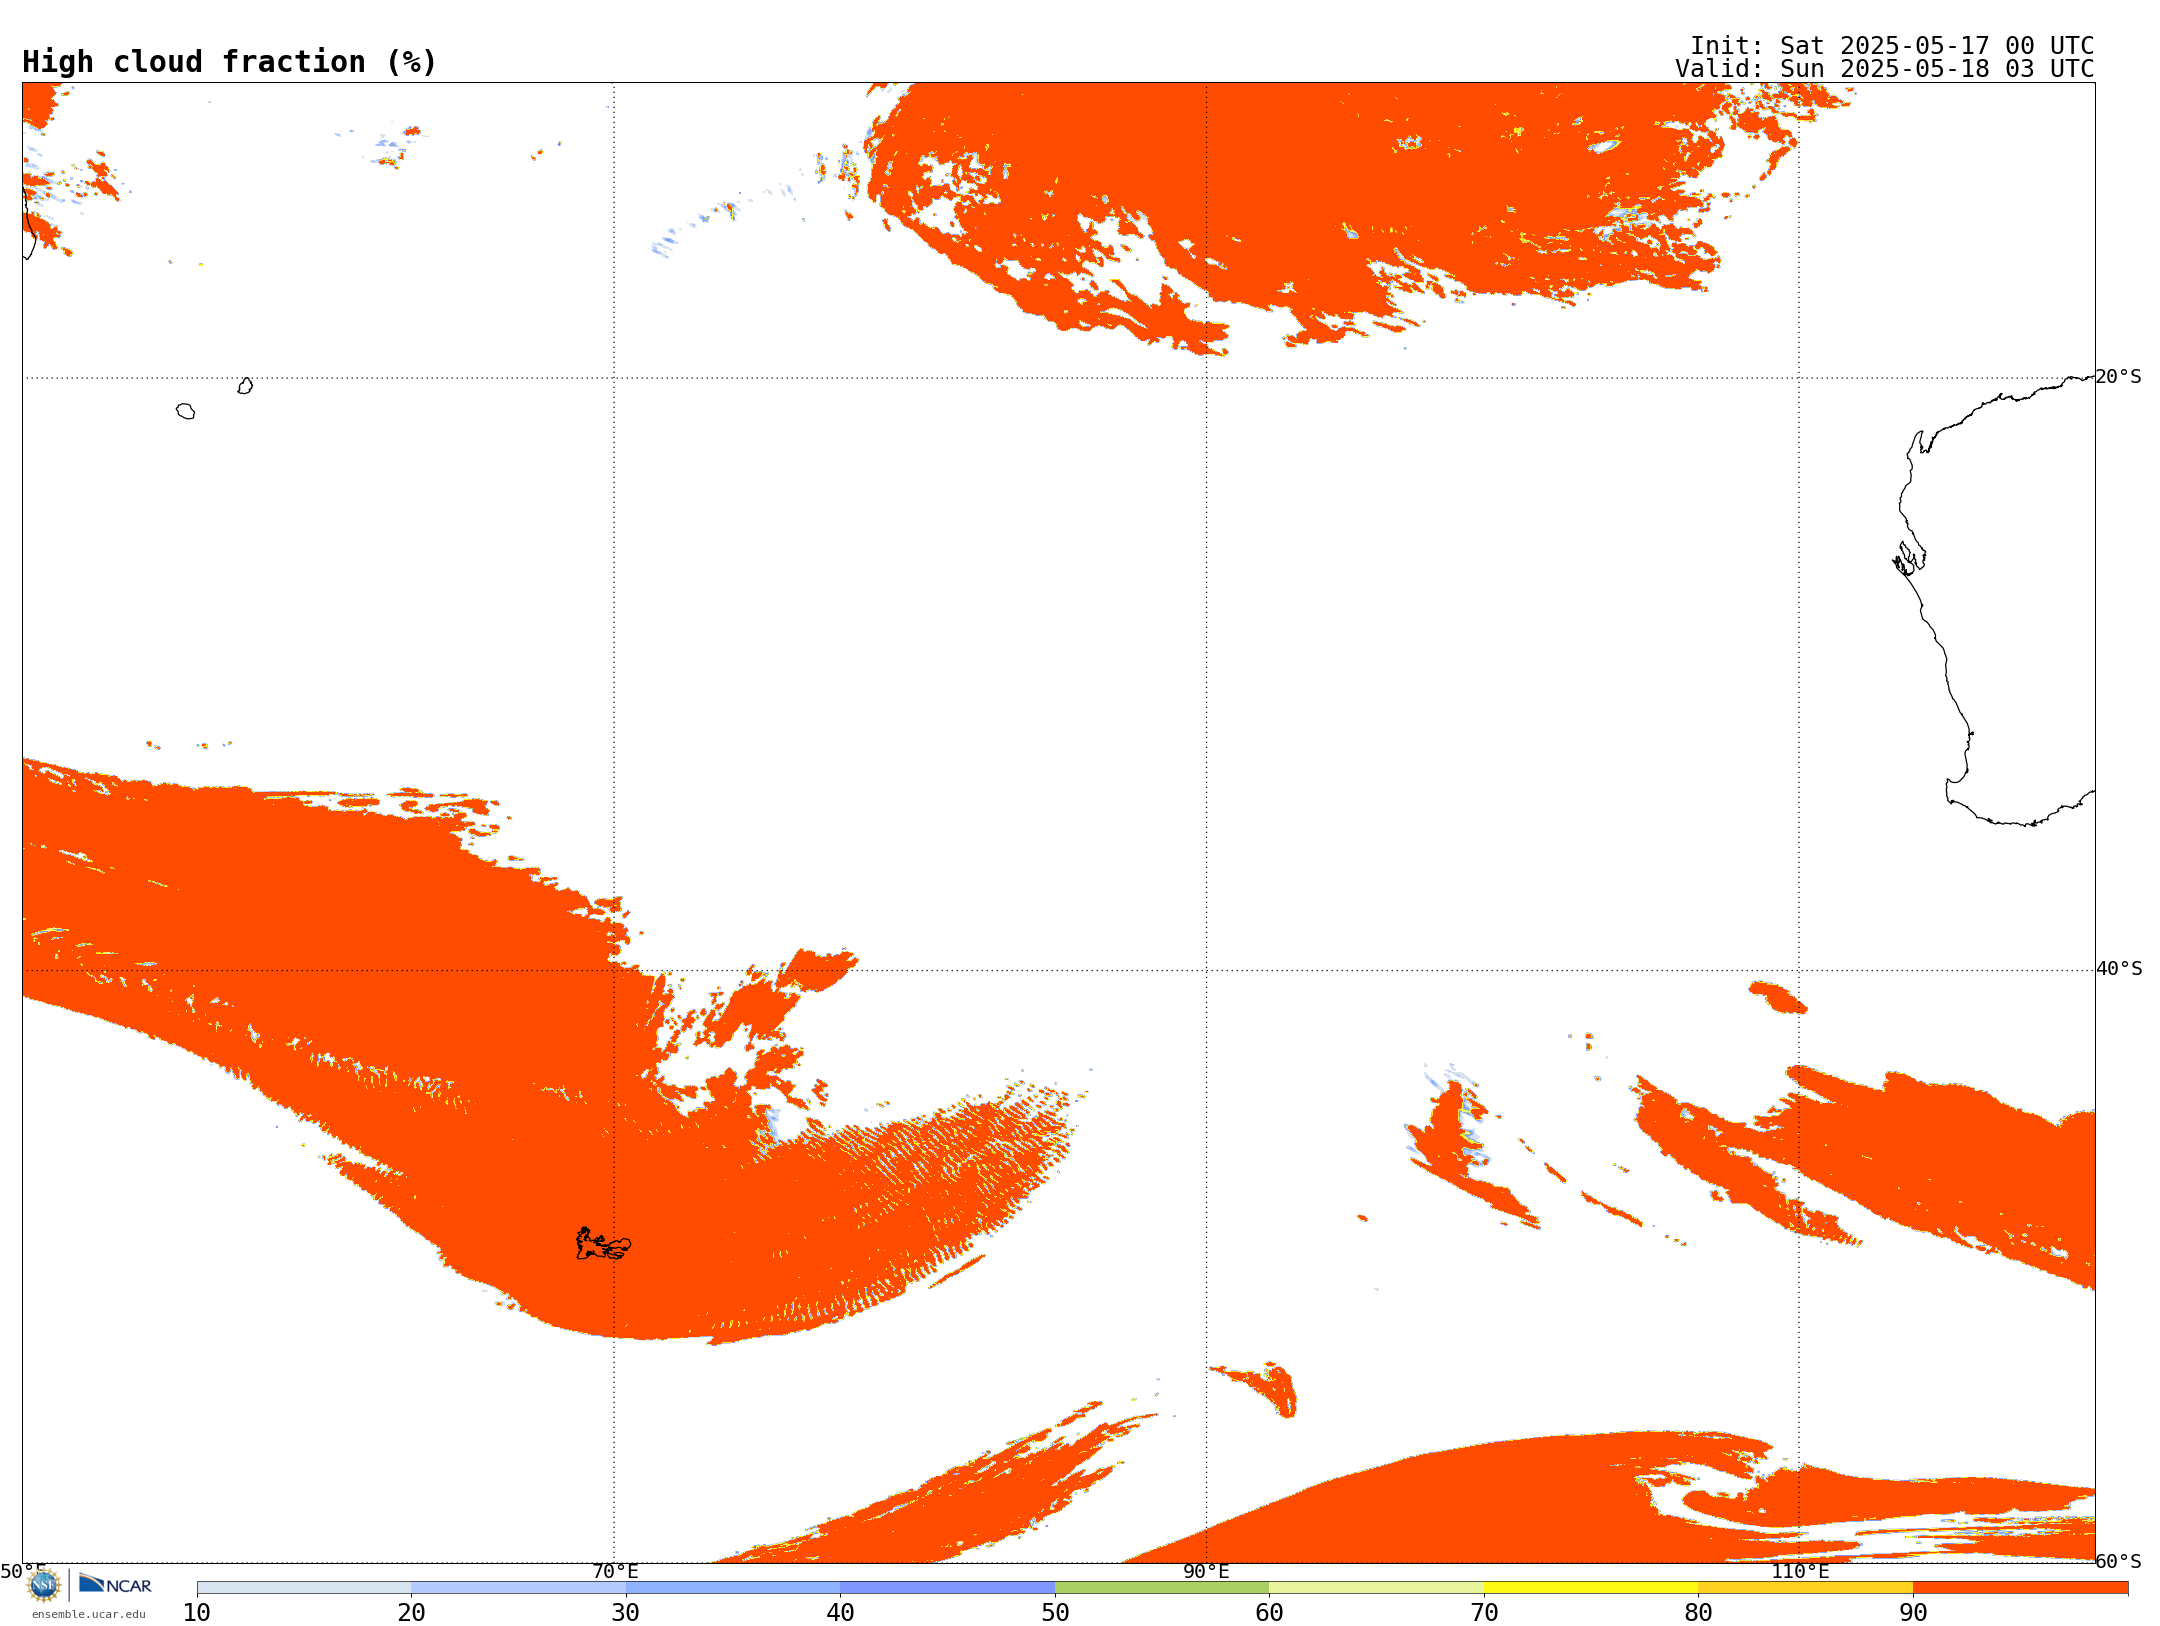This screenshot has height=1626, width=2160.
Task: Click the colorbar tick label 20
Action: click(x=411, y=1613)
